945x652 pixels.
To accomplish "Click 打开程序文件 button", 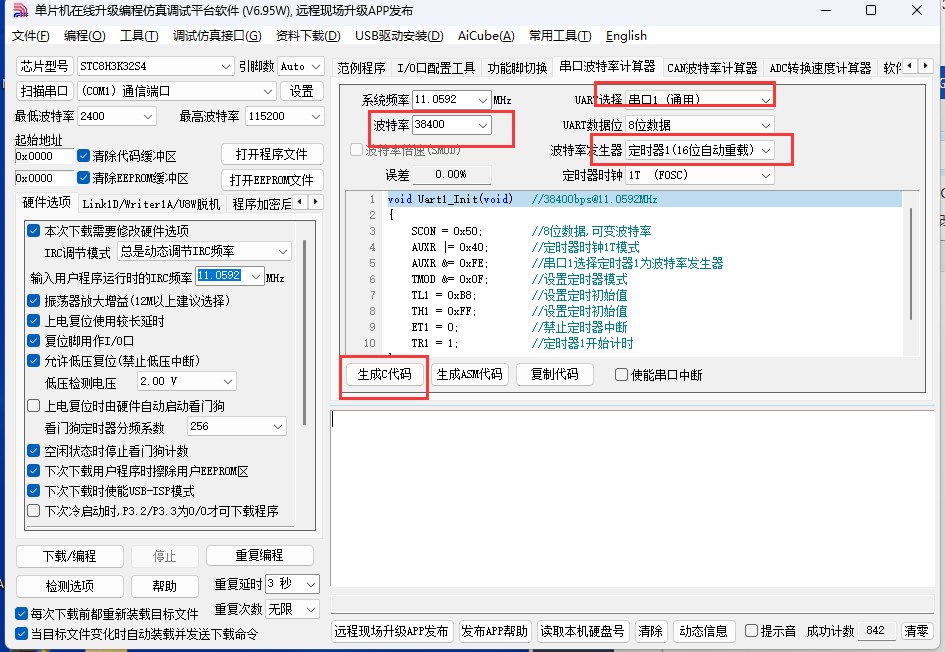I will (x=272, y=154).
